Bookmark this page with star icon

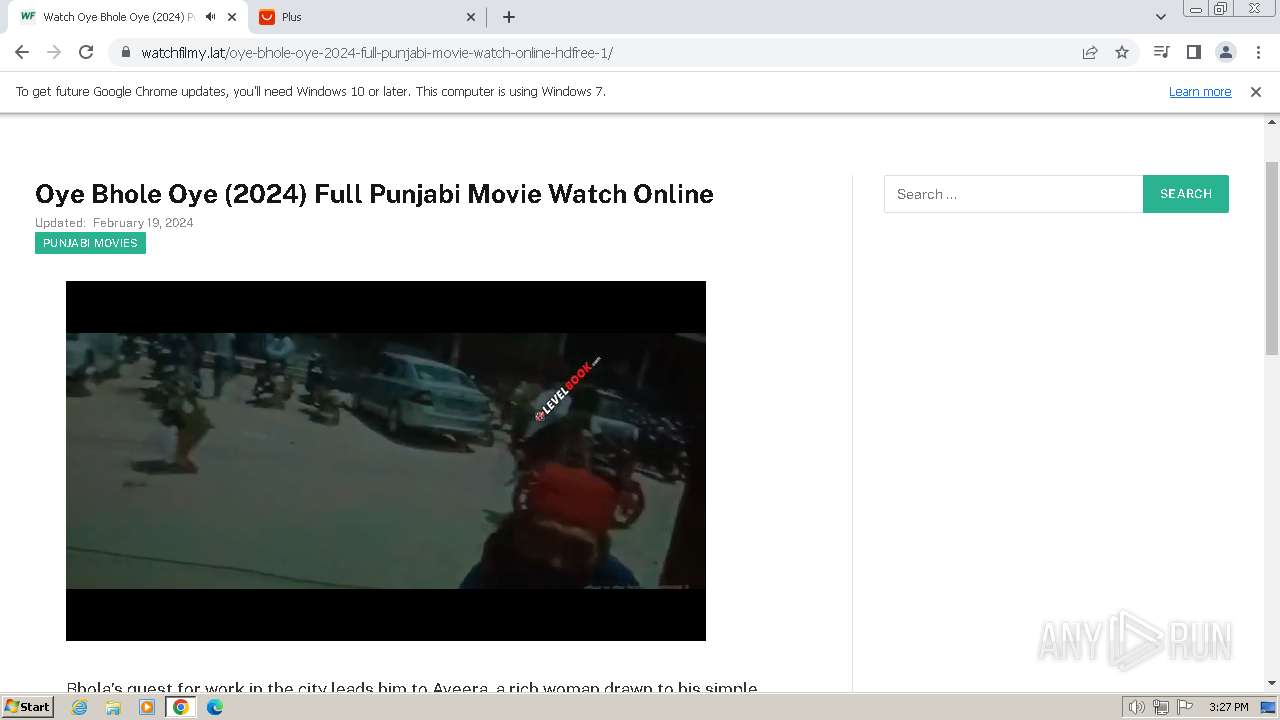pyautogui.click(x=1122, y=52)
